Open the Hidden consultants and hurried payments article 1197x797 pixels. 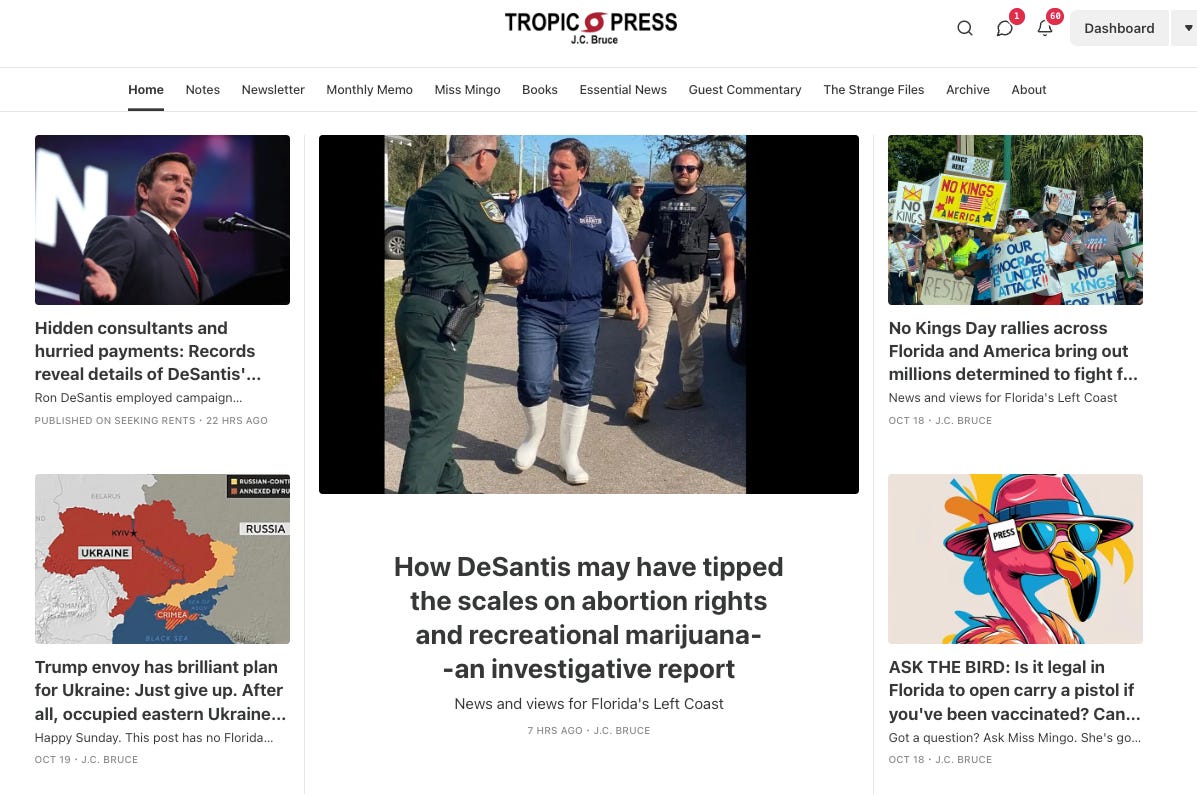[148, 351]
